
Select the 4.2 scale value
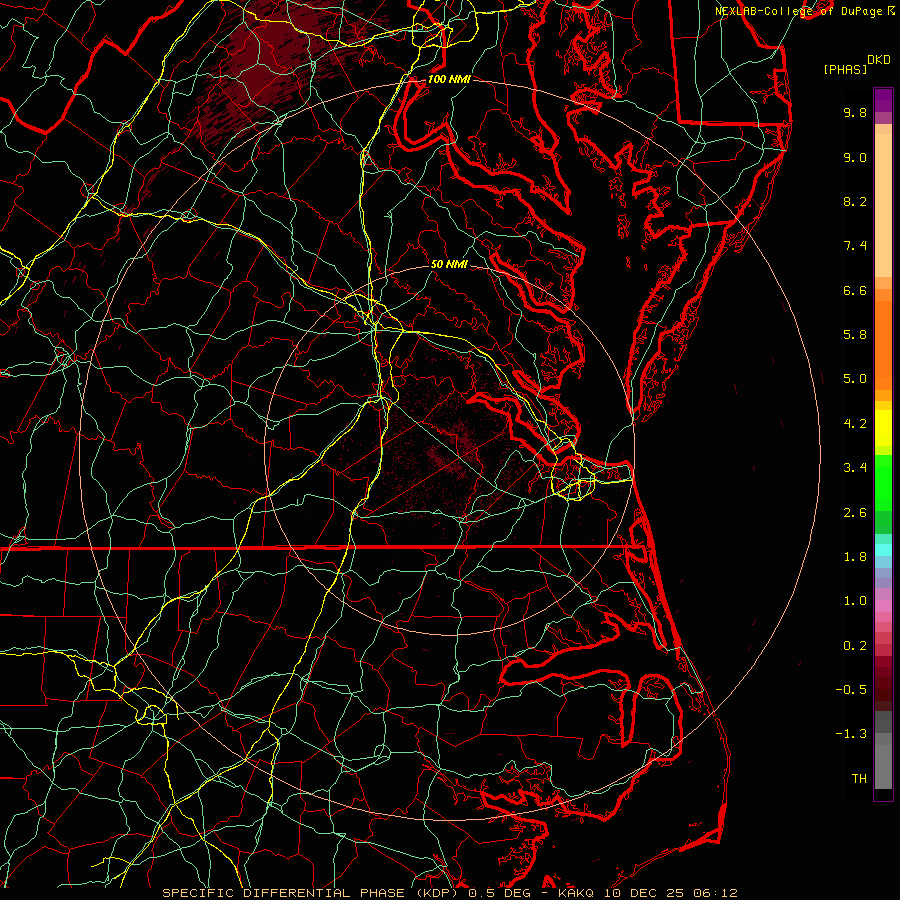(855, 424)
